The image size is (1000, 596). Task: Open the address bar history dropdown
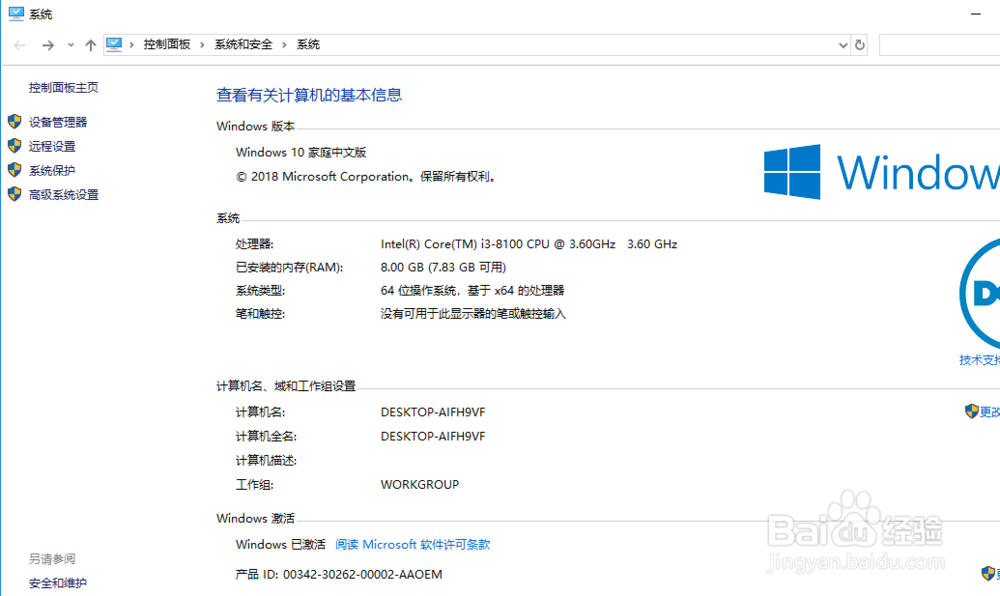coord(843,45)
